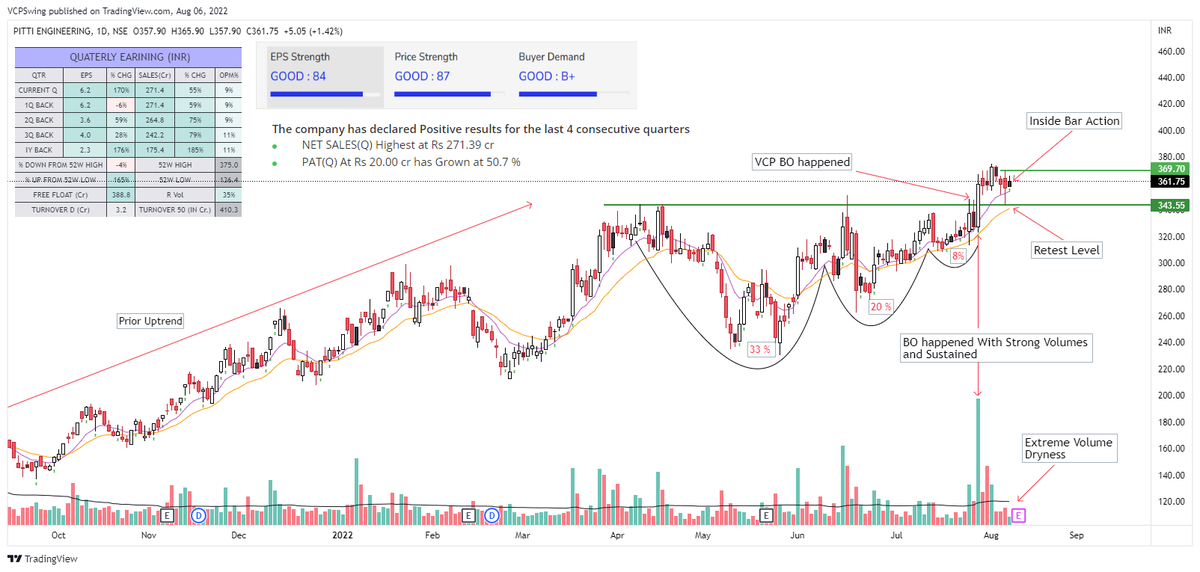Click the OPM% column header
Image resolution: width=1200 pixels, height=572 pixels.
228,74
